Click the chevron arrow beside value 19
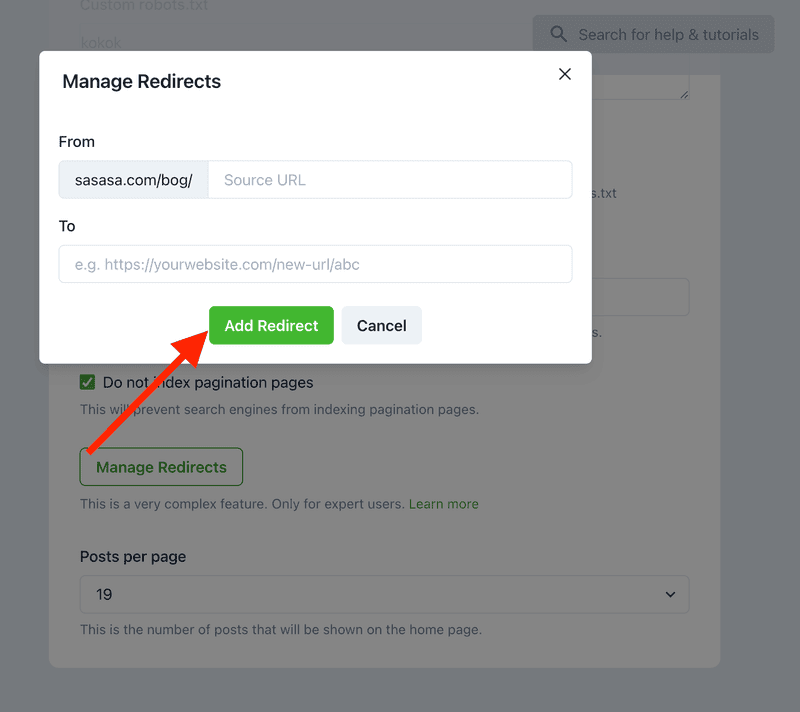 click(x=670, y=594)
